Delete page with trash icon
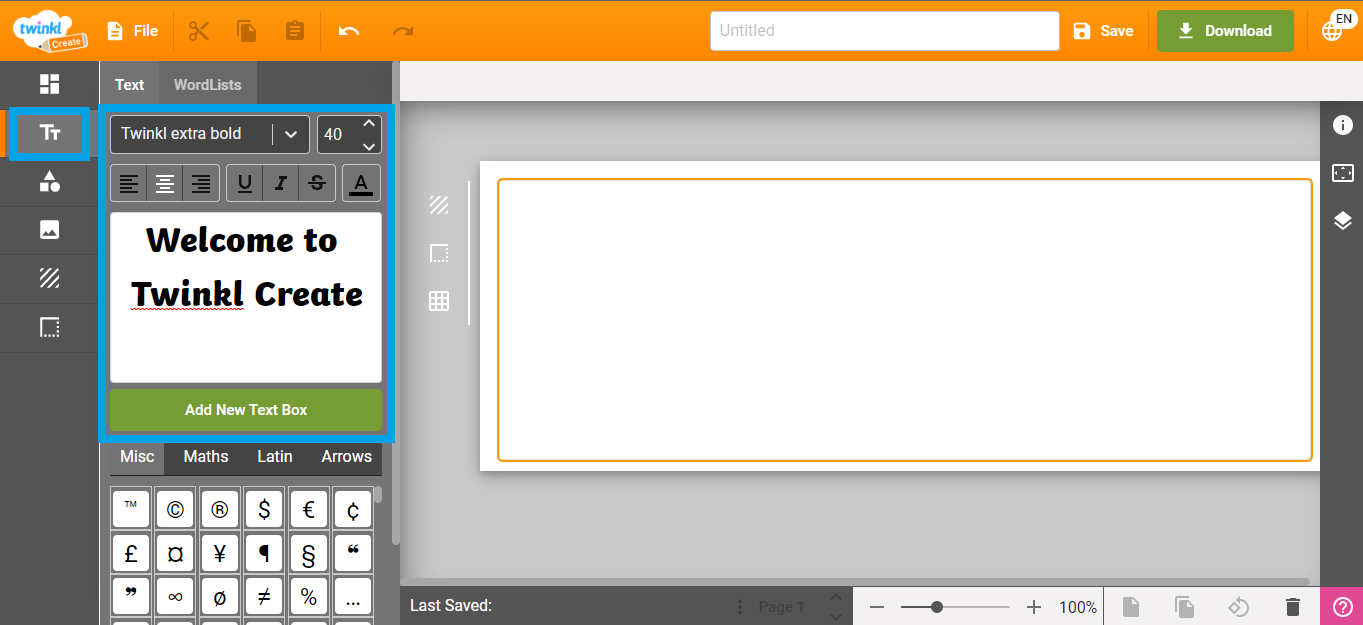The image size is (1363, 625). click(1293, 607)
